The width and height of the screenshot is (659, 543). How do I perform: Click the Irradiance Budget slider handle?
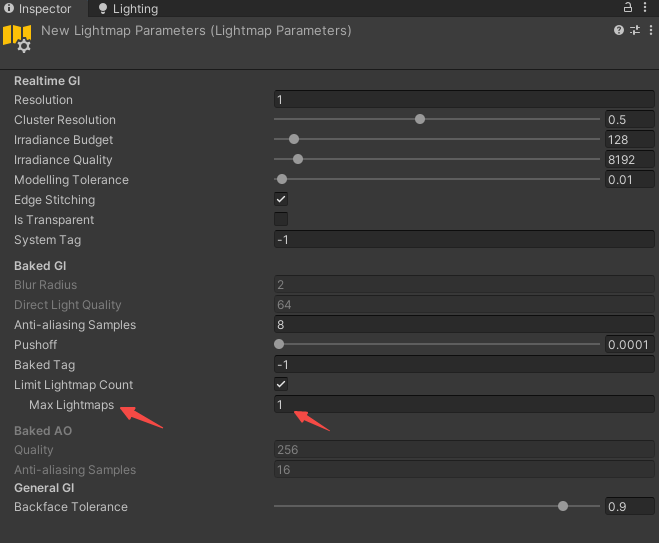click(294, 139)
